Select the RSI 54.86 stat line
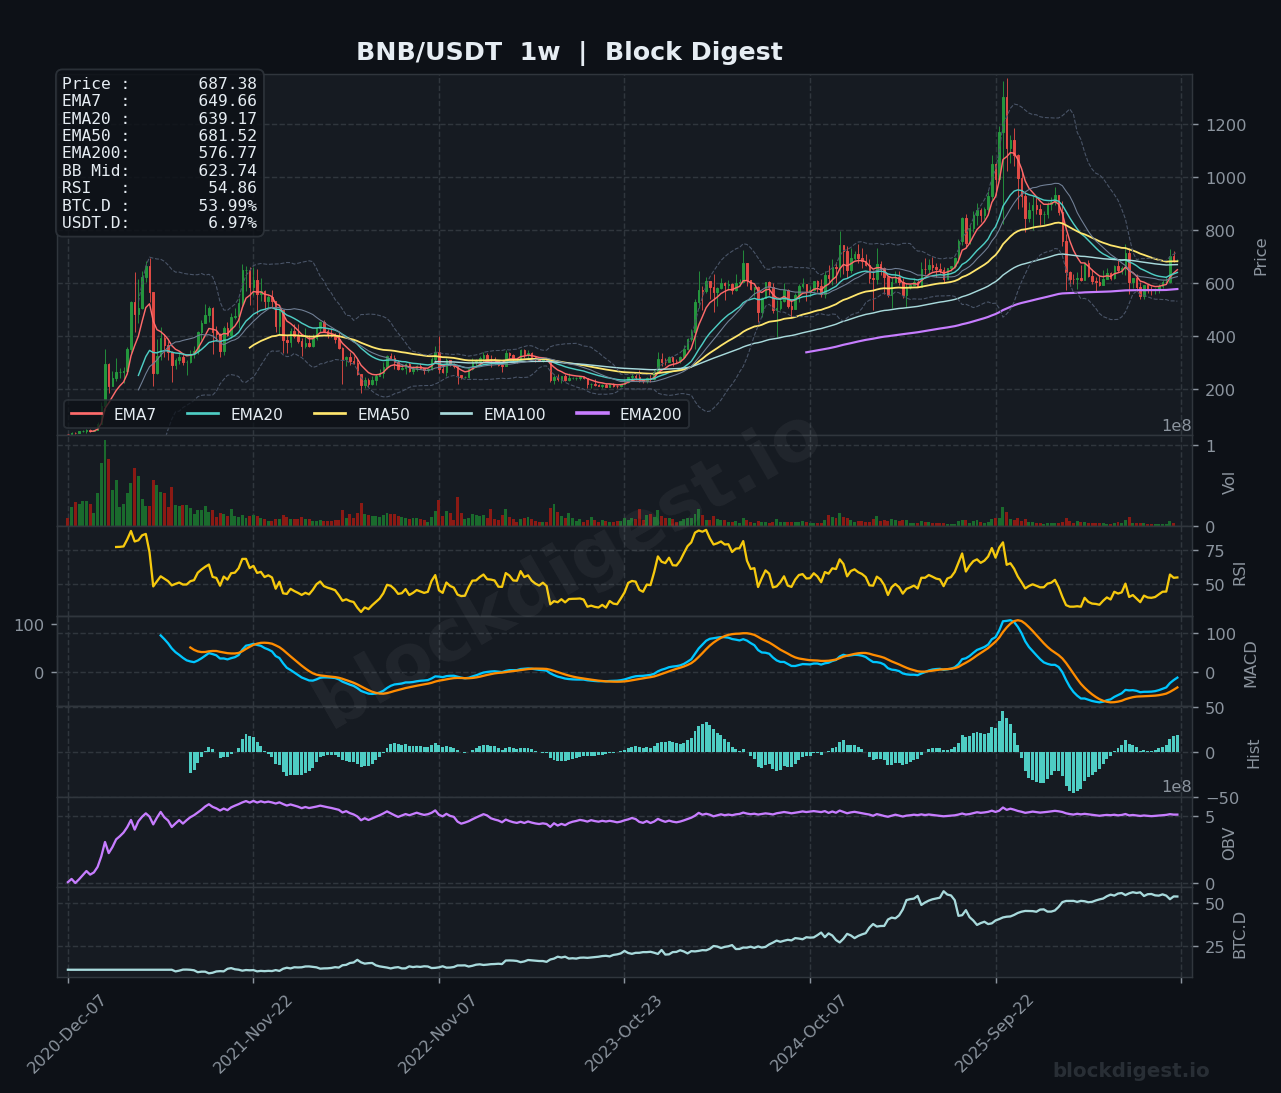 [159, 188]
